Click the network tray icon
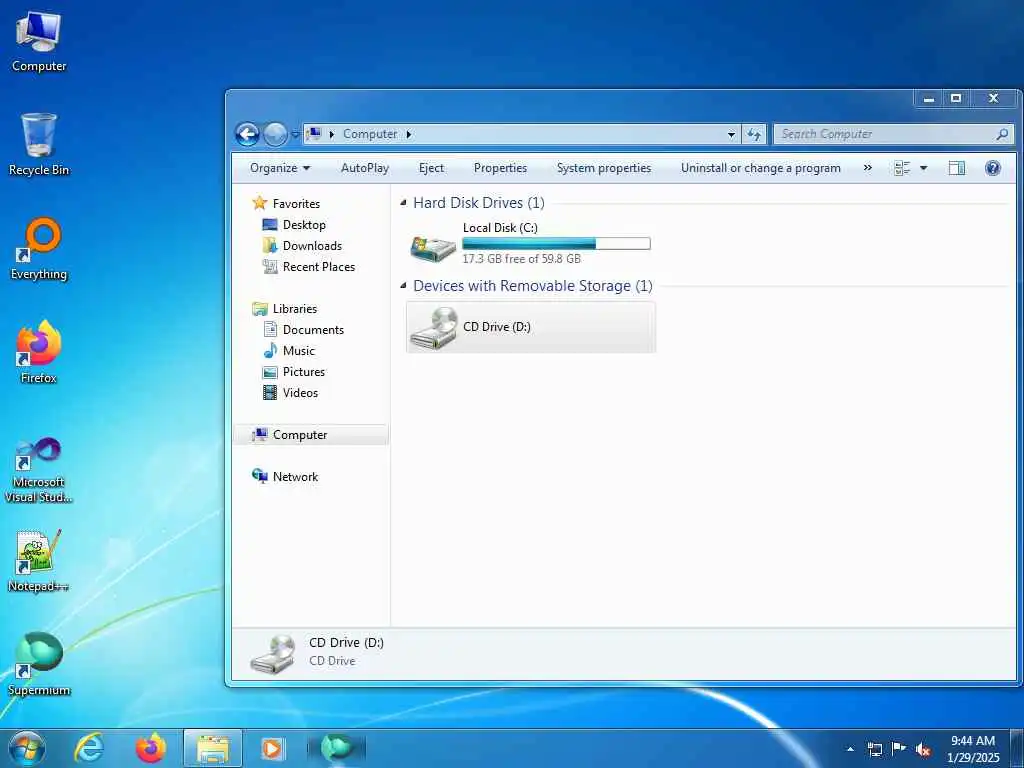The height and width of the screenshot is (768, 1024). coord(874,749)
